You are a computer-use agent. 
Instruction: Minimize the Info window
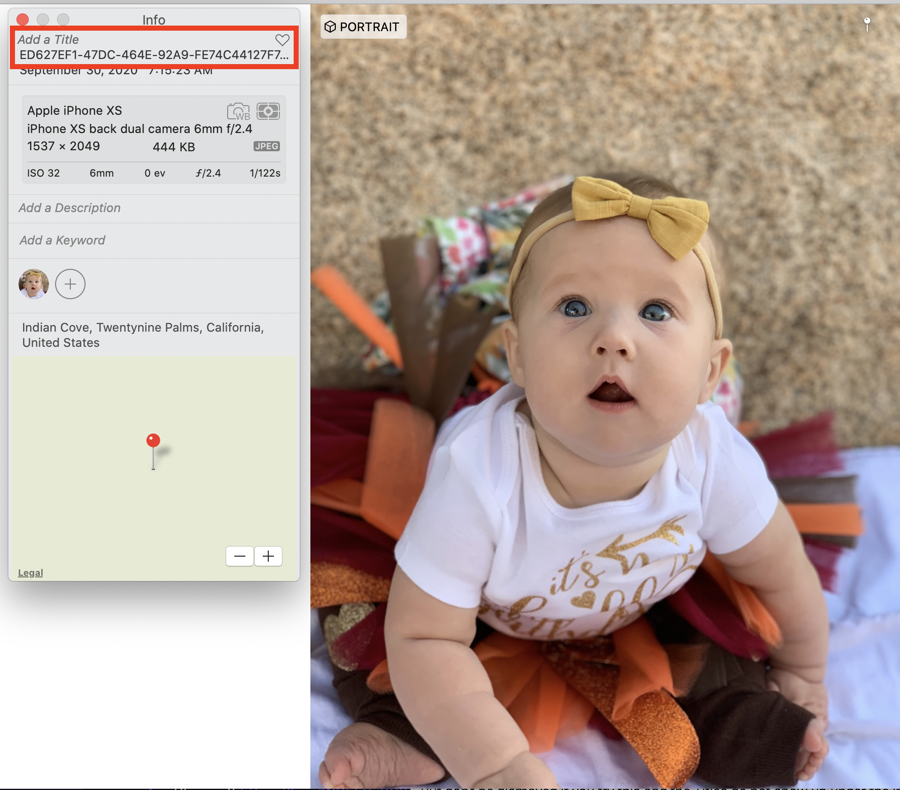43,20
